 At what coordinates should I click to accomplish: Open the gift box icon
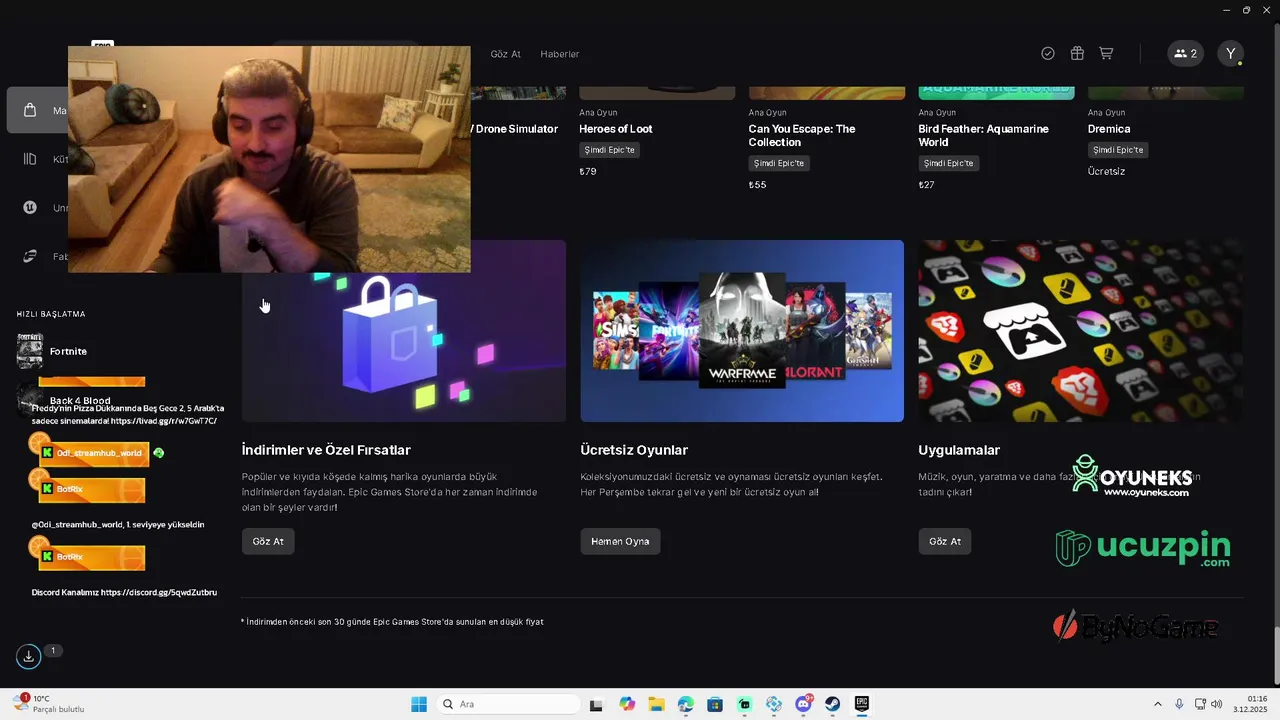click(x=1077, y=54)
